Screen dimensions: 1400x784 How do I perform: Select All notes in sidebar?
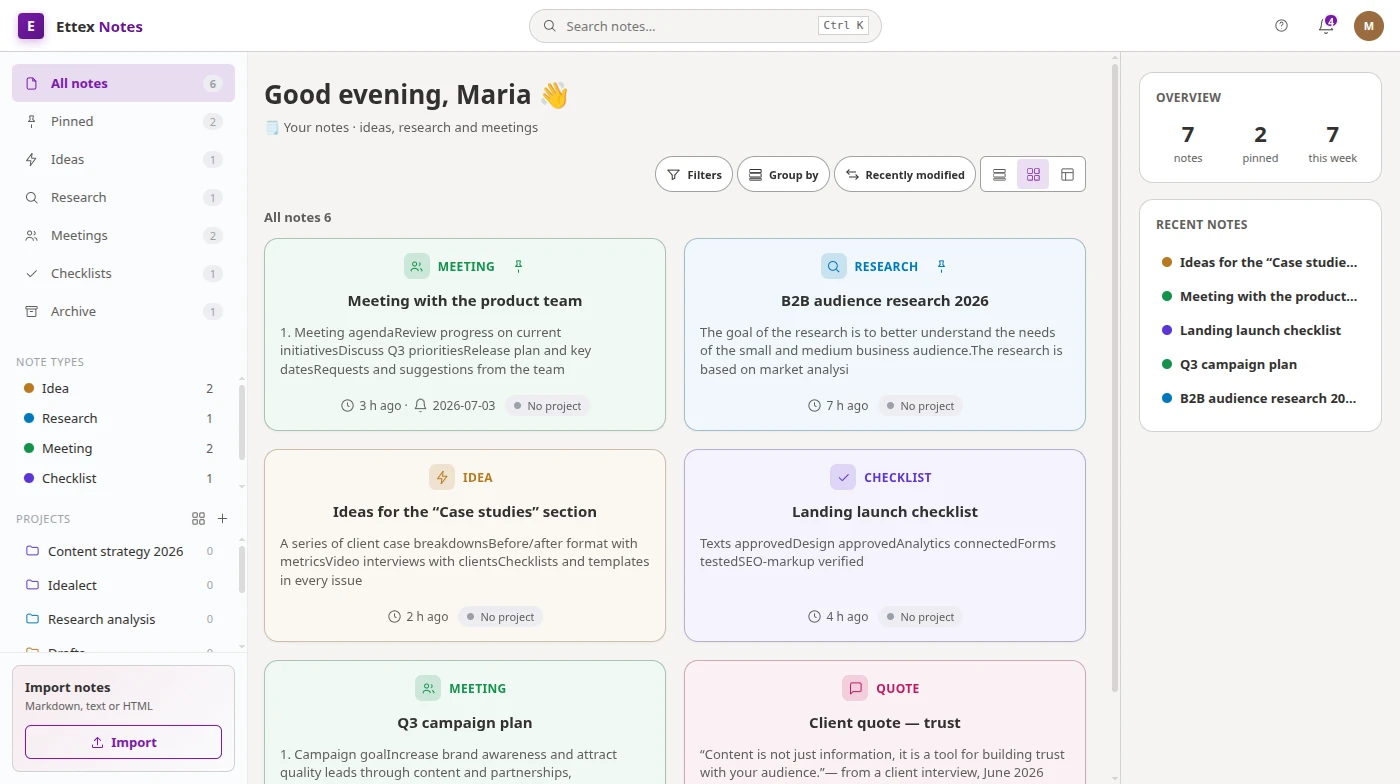point(123,83)
